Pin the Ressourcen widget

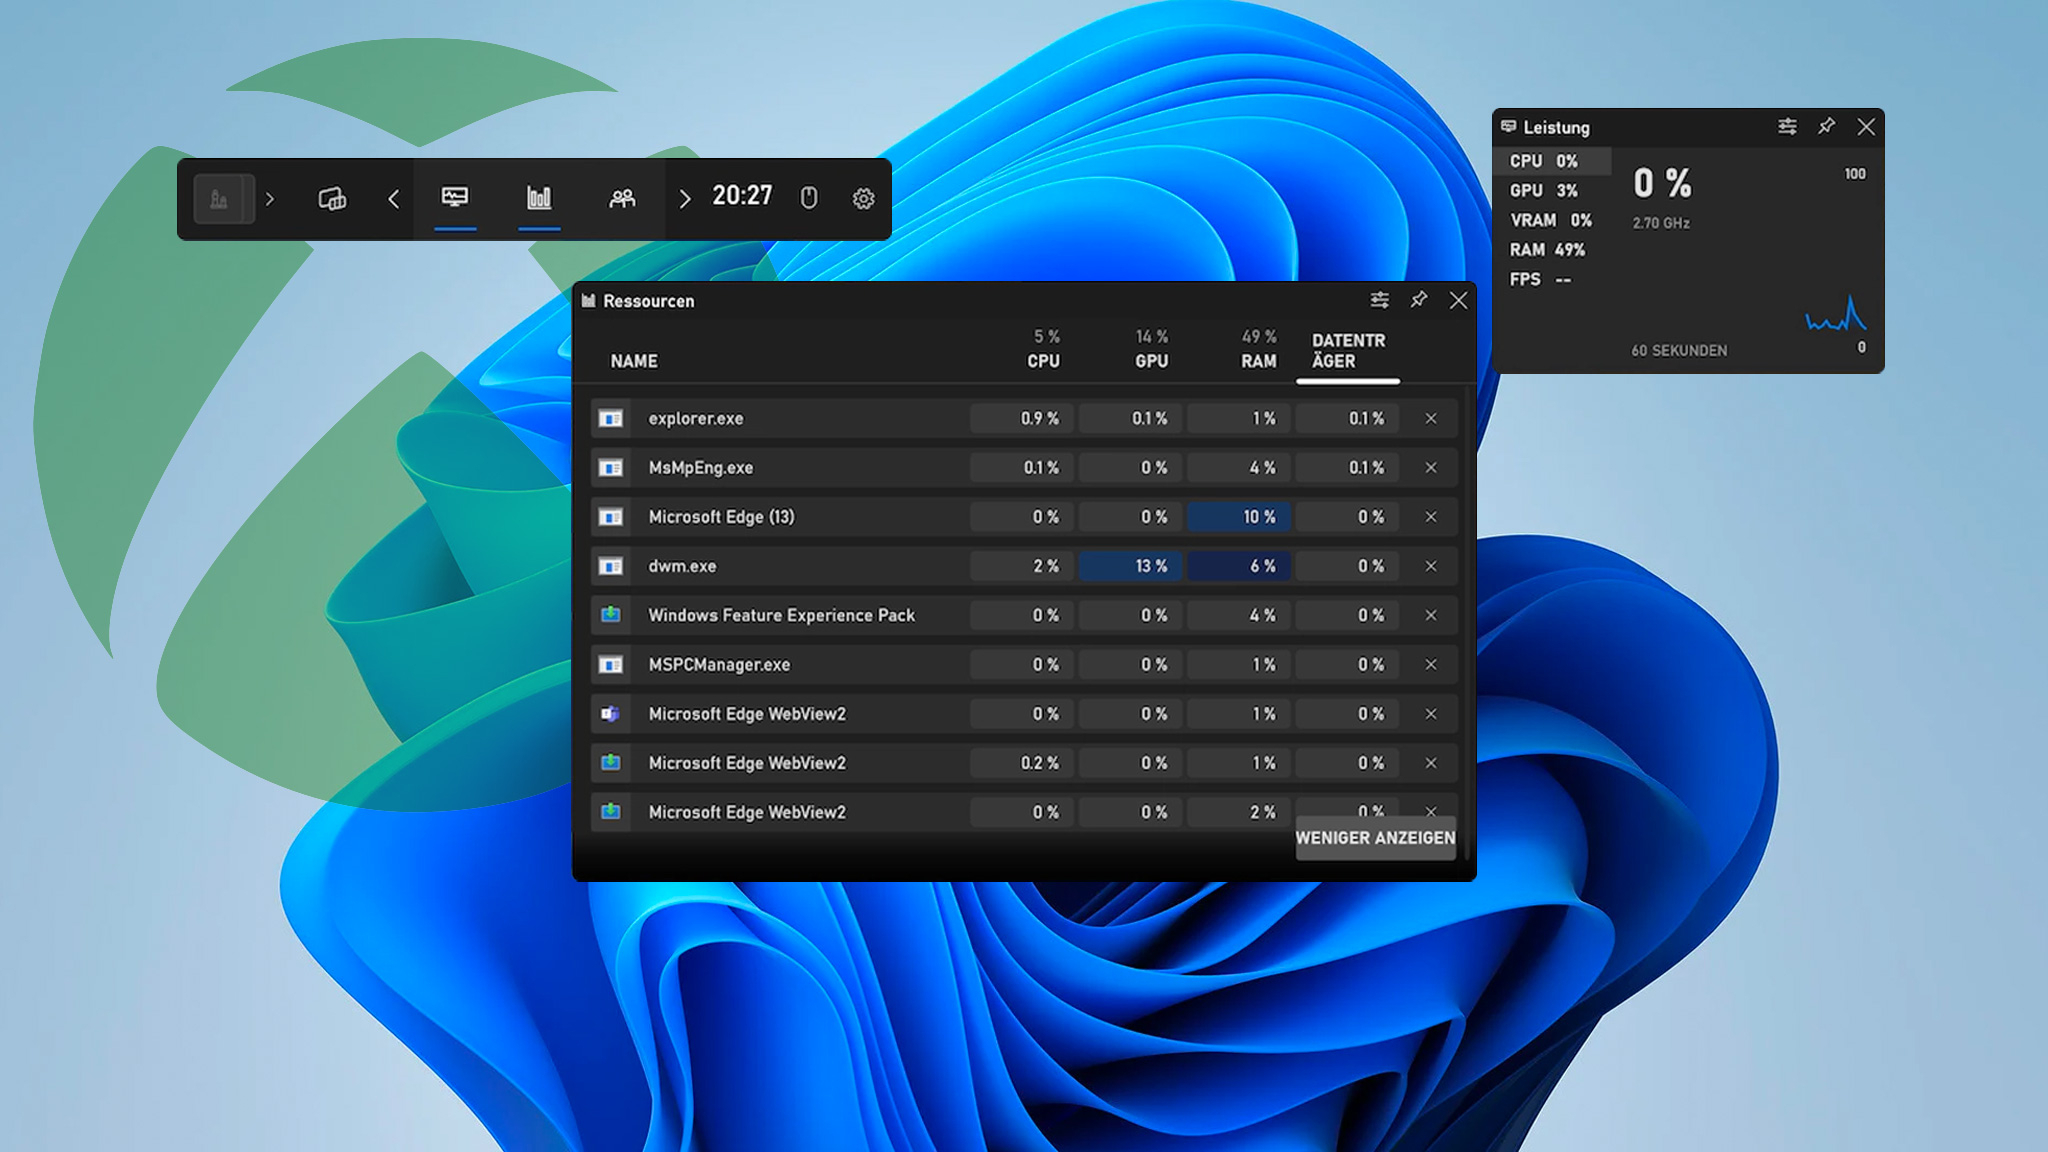1419,300
